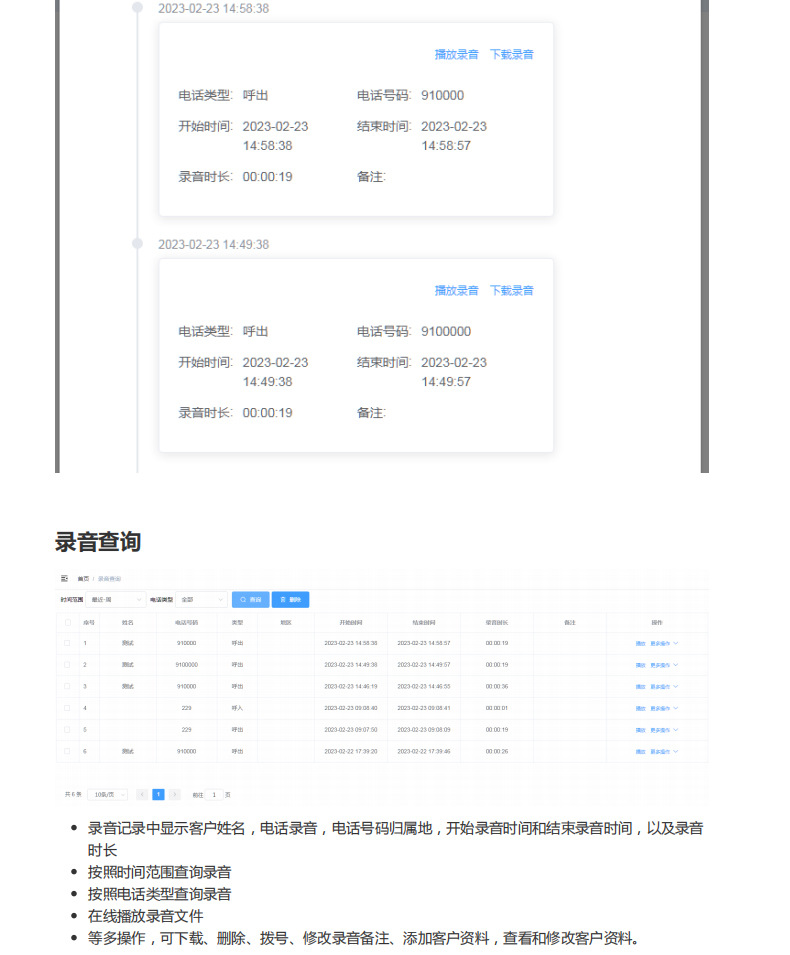Click the 开始时间 column header
The height and width of the screenshot is (955, 790).
pyautogui.click(x=351, y=622)
